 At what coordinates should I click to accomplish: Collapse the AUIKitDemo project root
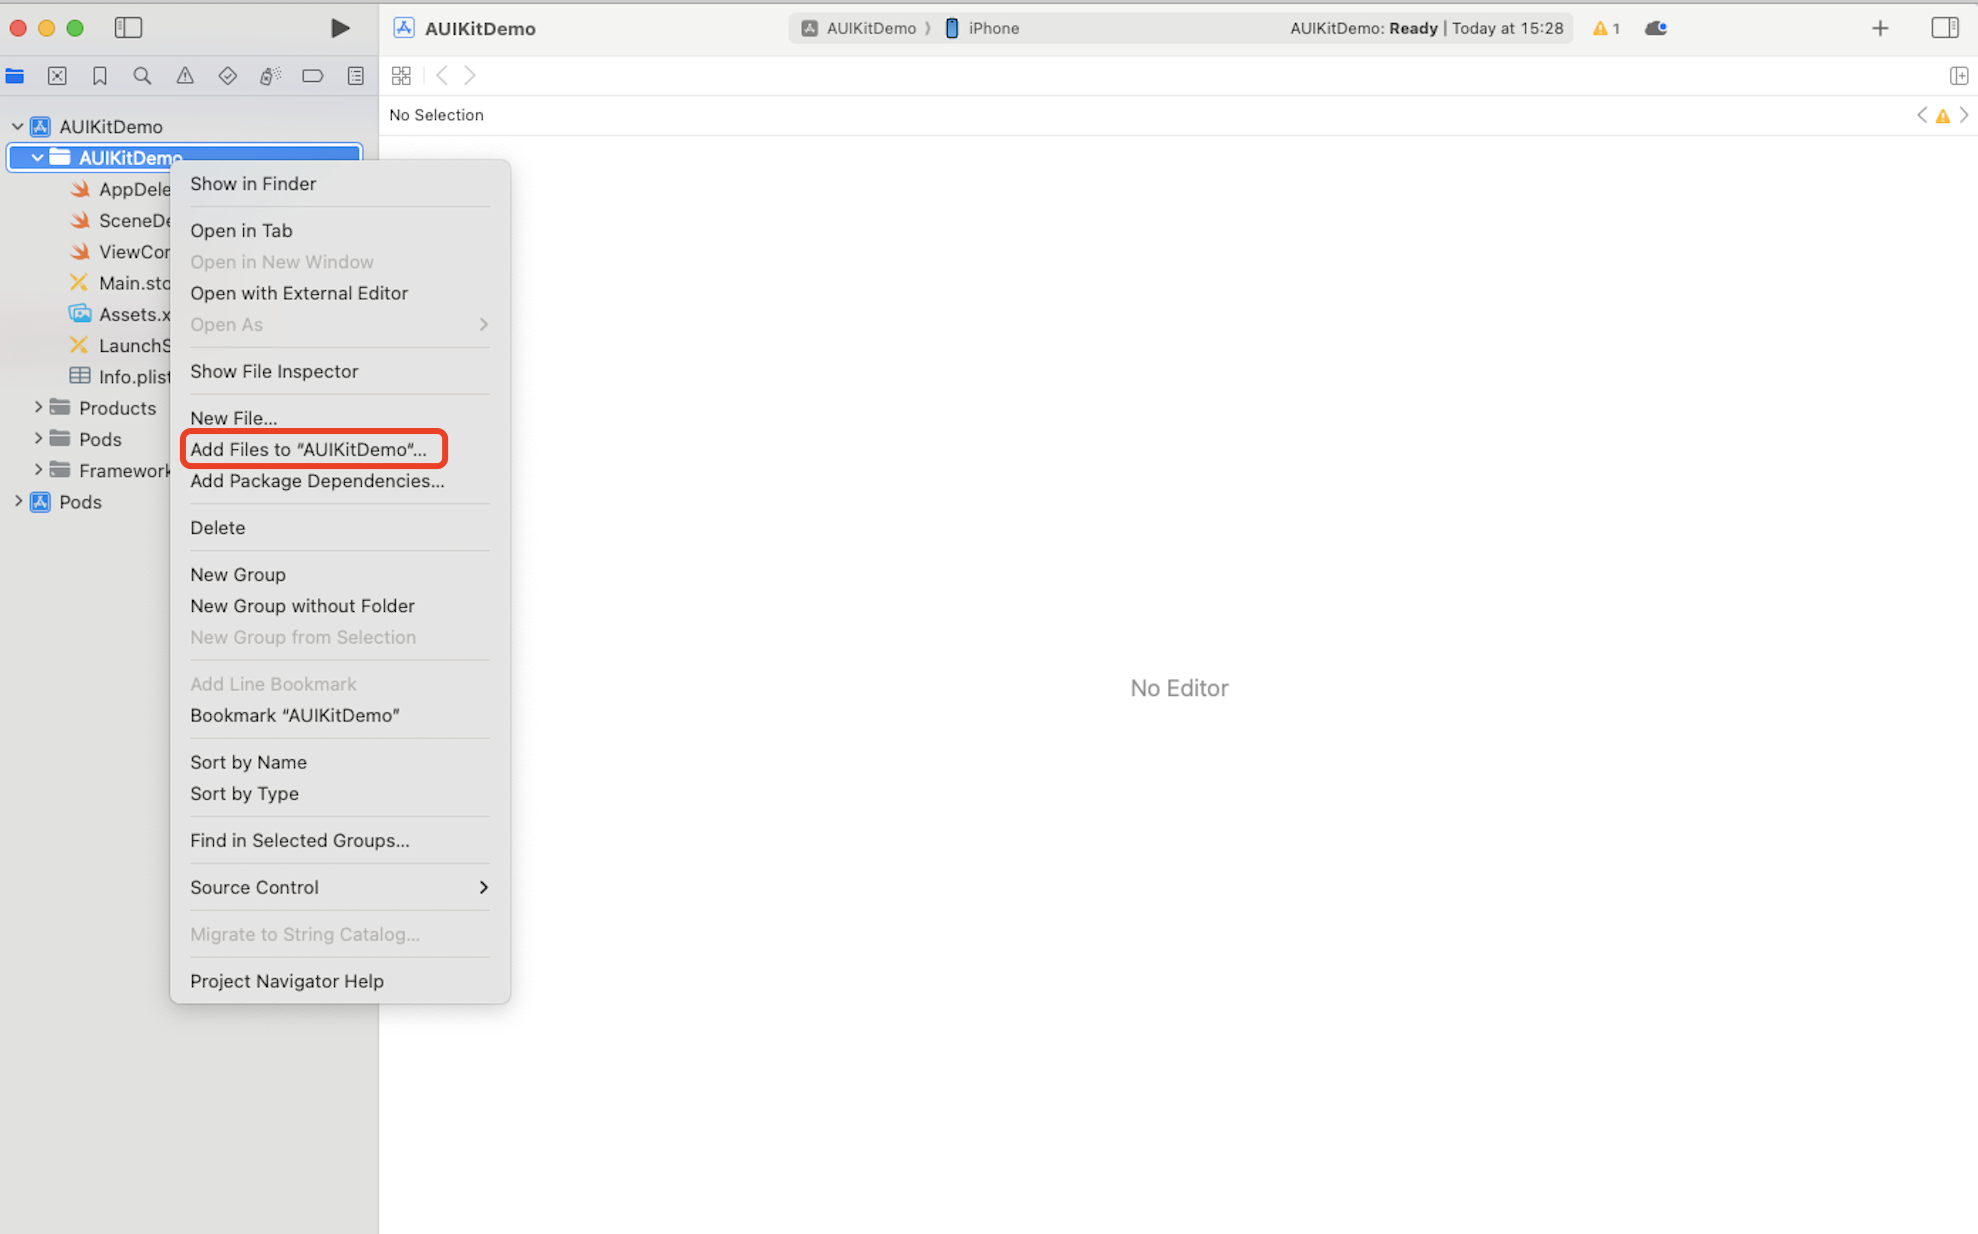pyautogui.click(x=17, y=126)
